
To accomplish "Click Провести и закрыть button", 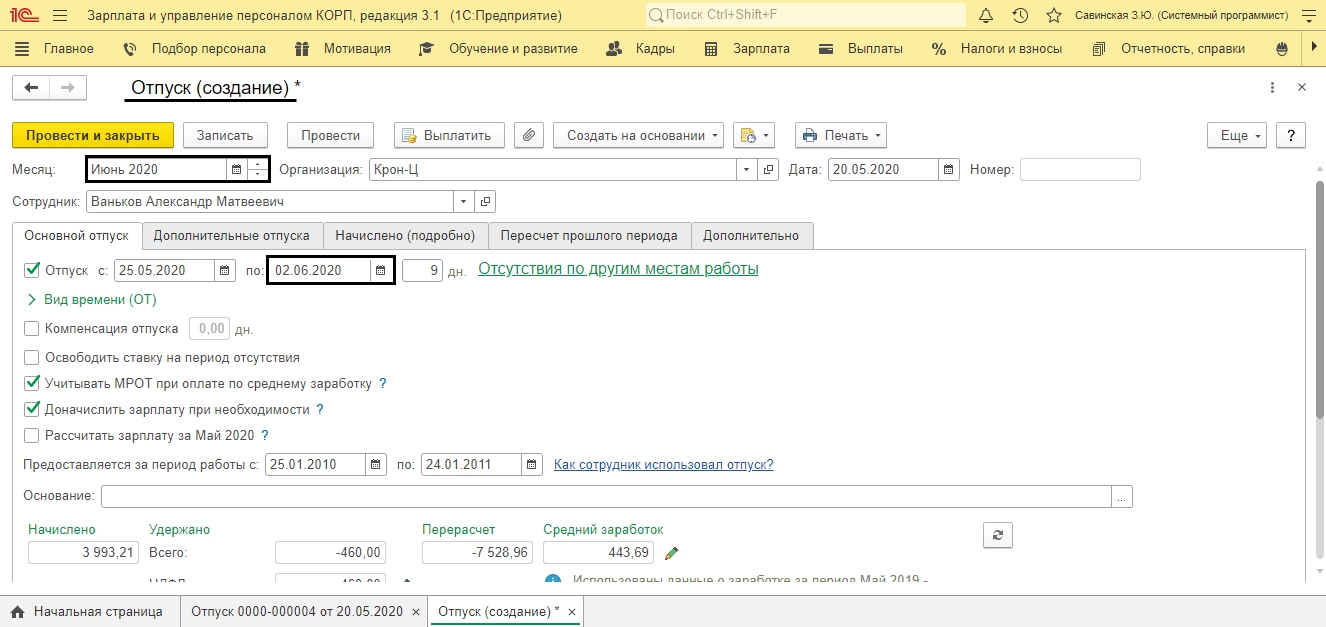I will click(x=93, y=135).
